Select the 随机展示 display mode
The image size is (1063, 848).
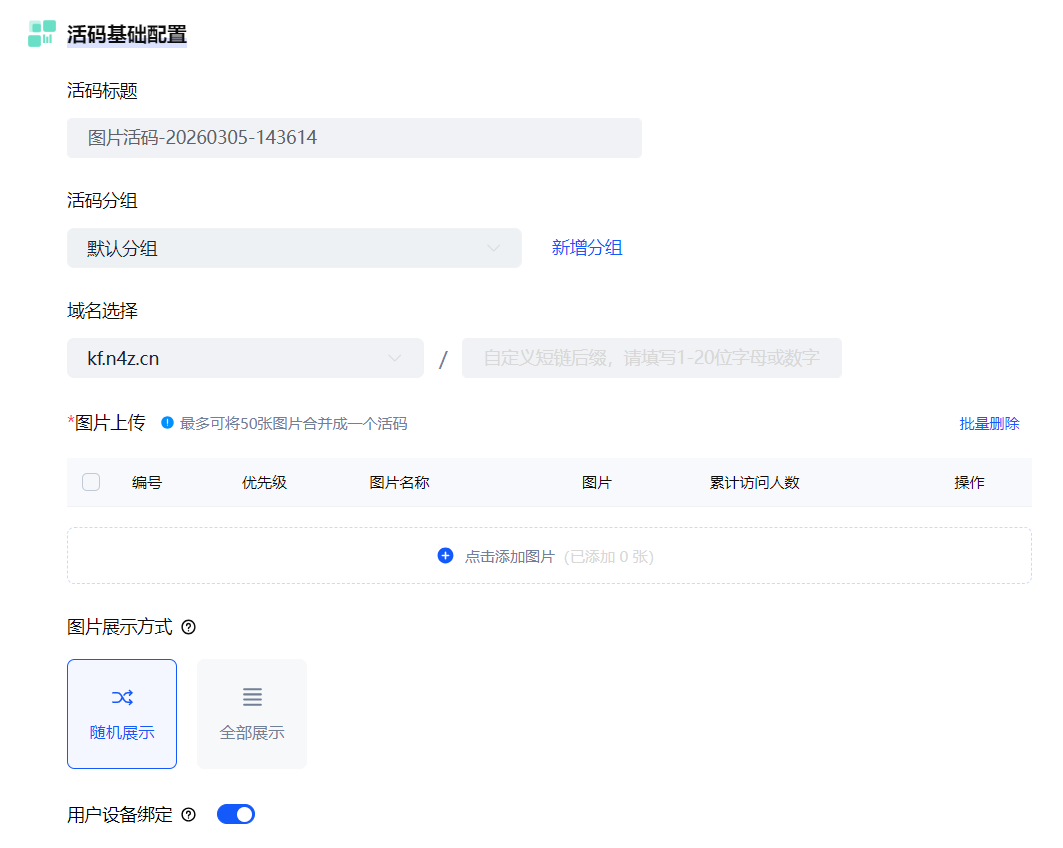tap(122, 714)
